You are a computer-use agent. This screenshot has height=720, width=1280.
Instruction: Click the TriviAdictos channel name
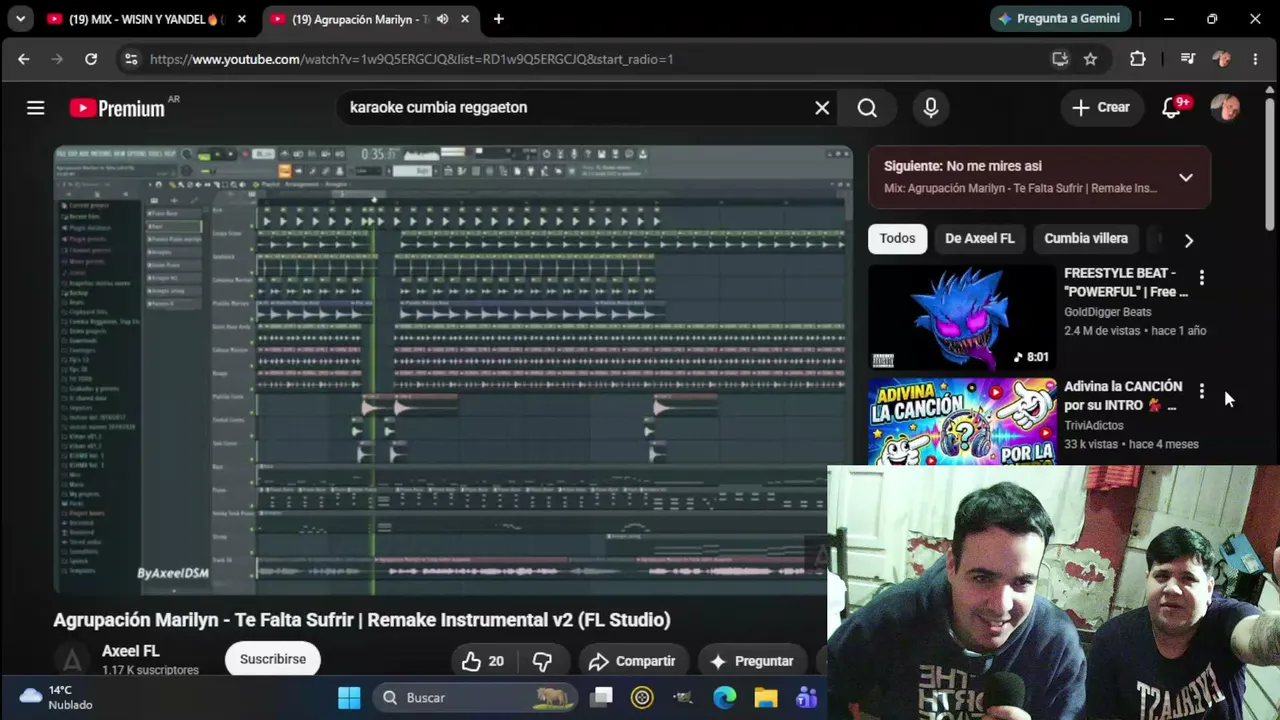(1094, 426)
